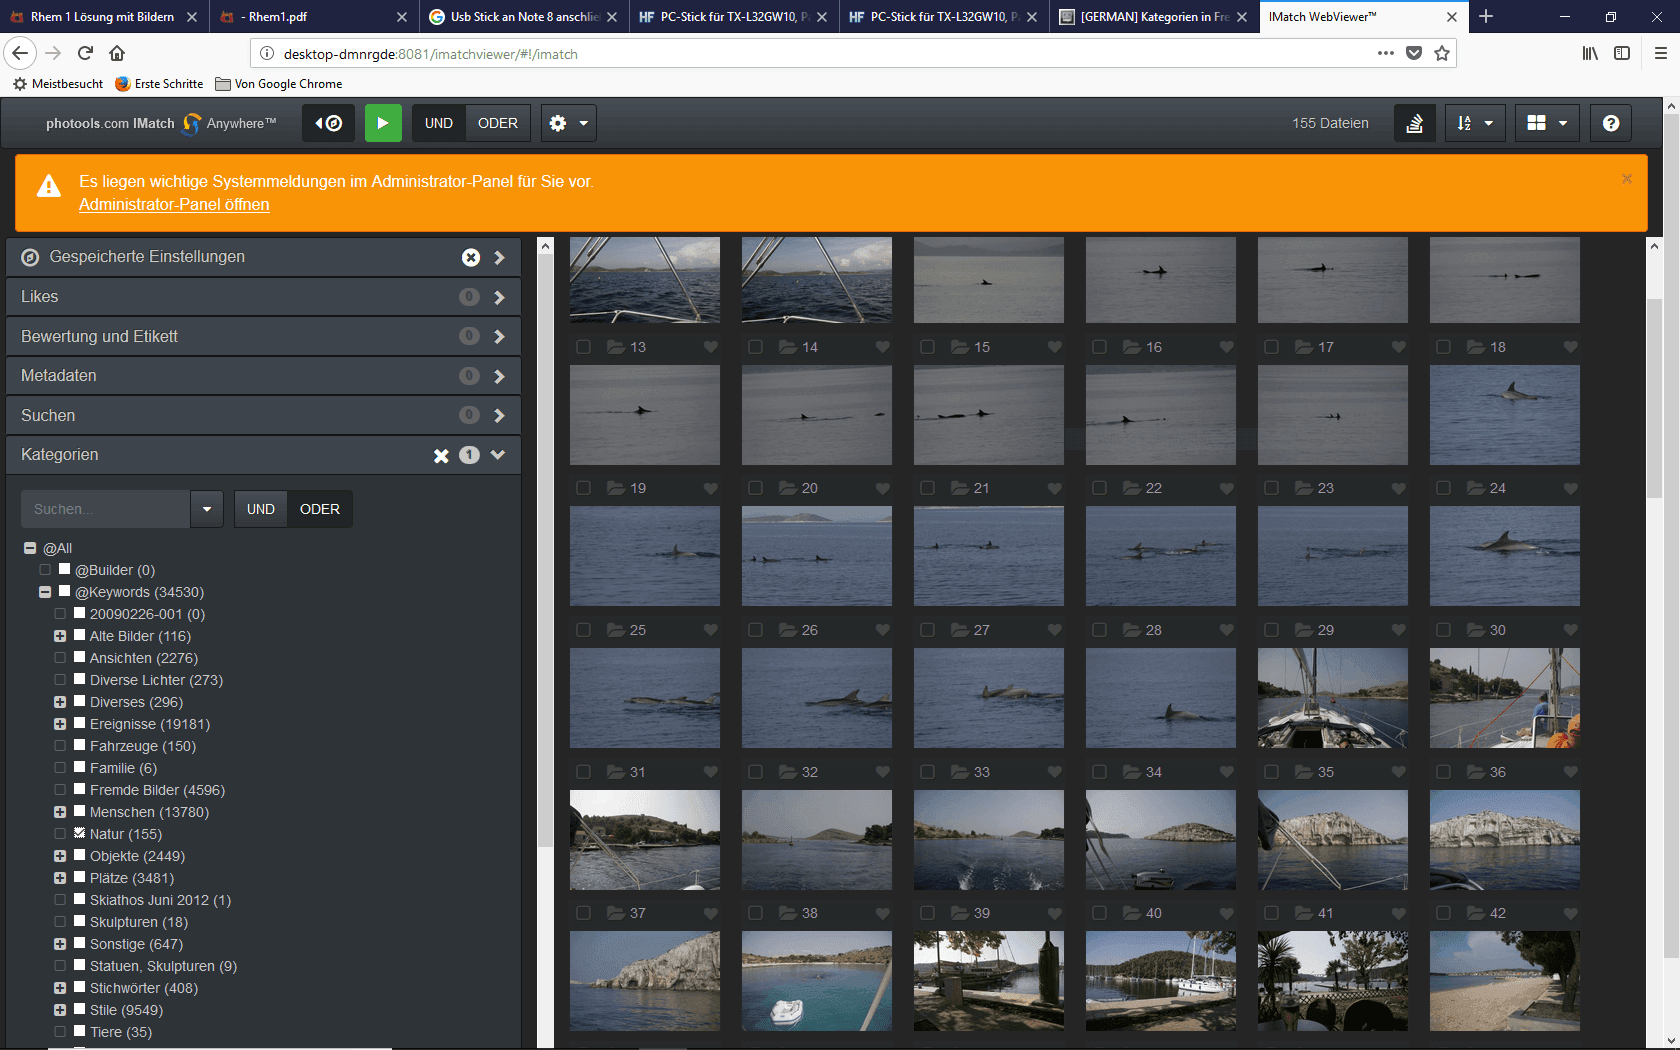
Task: Like image 13 with the heart icon
Action: point(711,347)
